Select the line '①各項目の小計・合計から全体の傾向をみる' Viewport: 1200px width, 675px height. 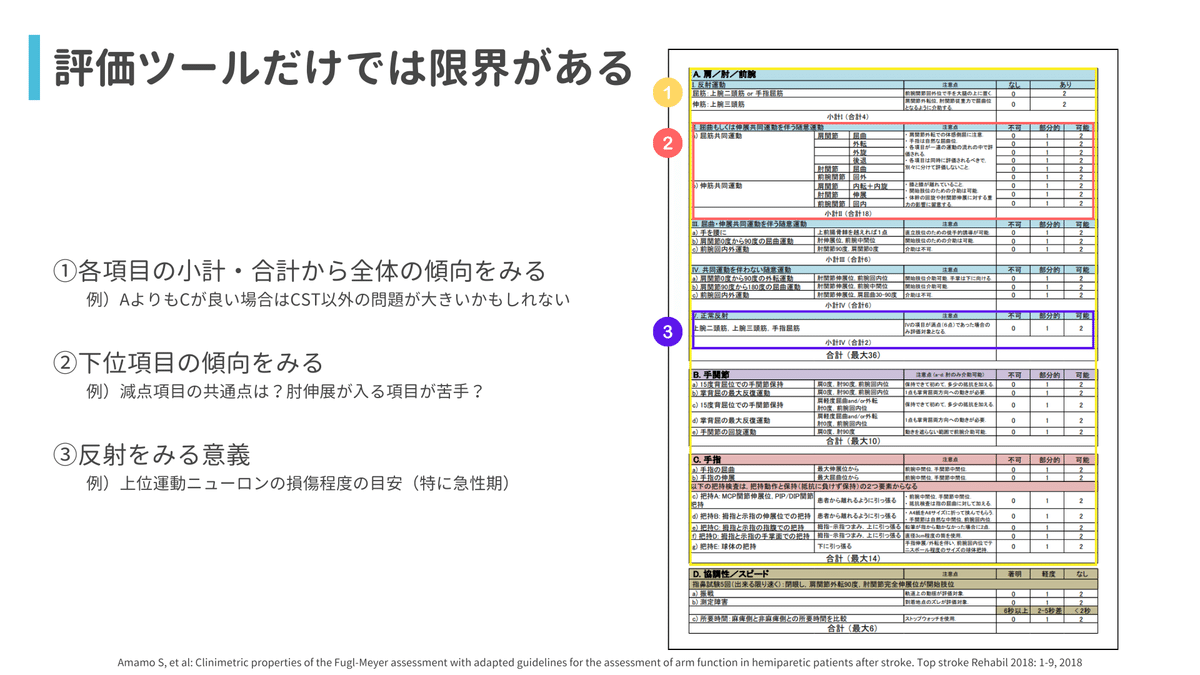299,270
